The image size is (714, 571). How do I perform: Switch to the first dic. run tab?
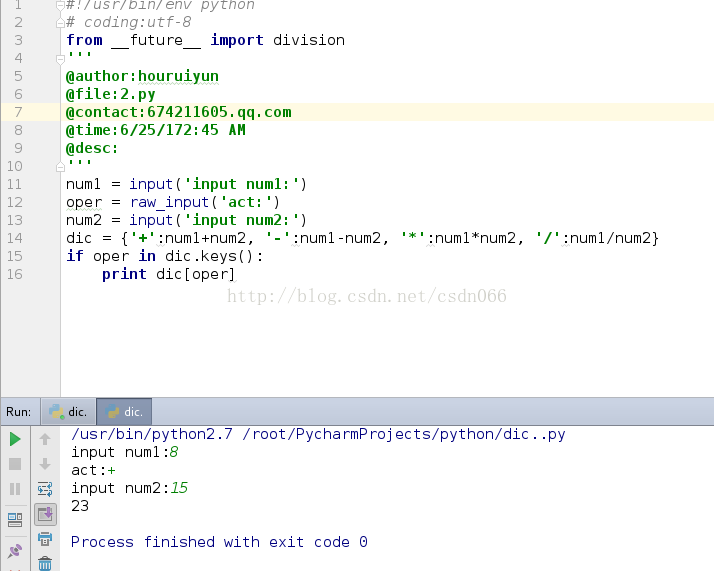(68, 412)
